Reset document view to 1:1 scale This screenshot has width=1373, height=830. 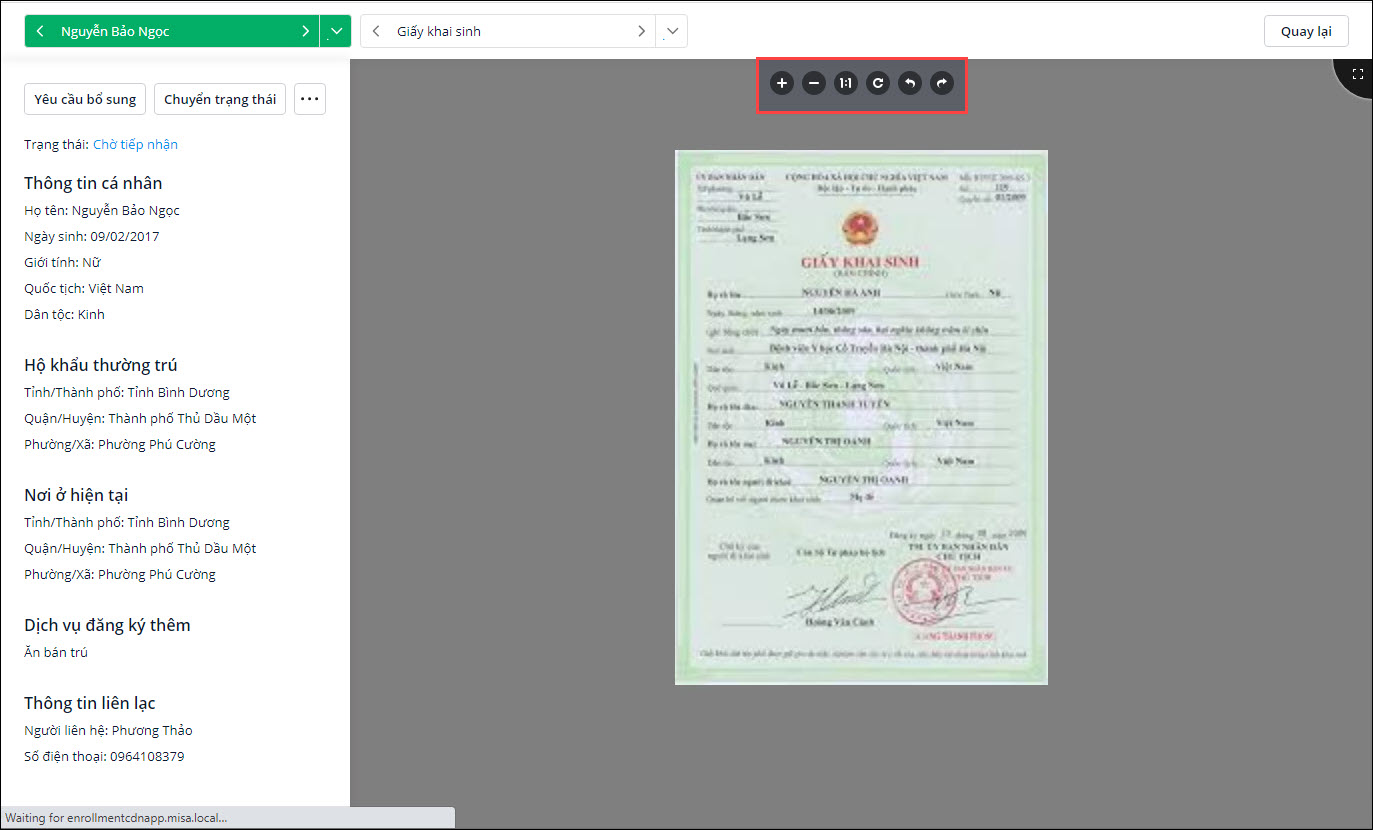click(x=846, y=84)
